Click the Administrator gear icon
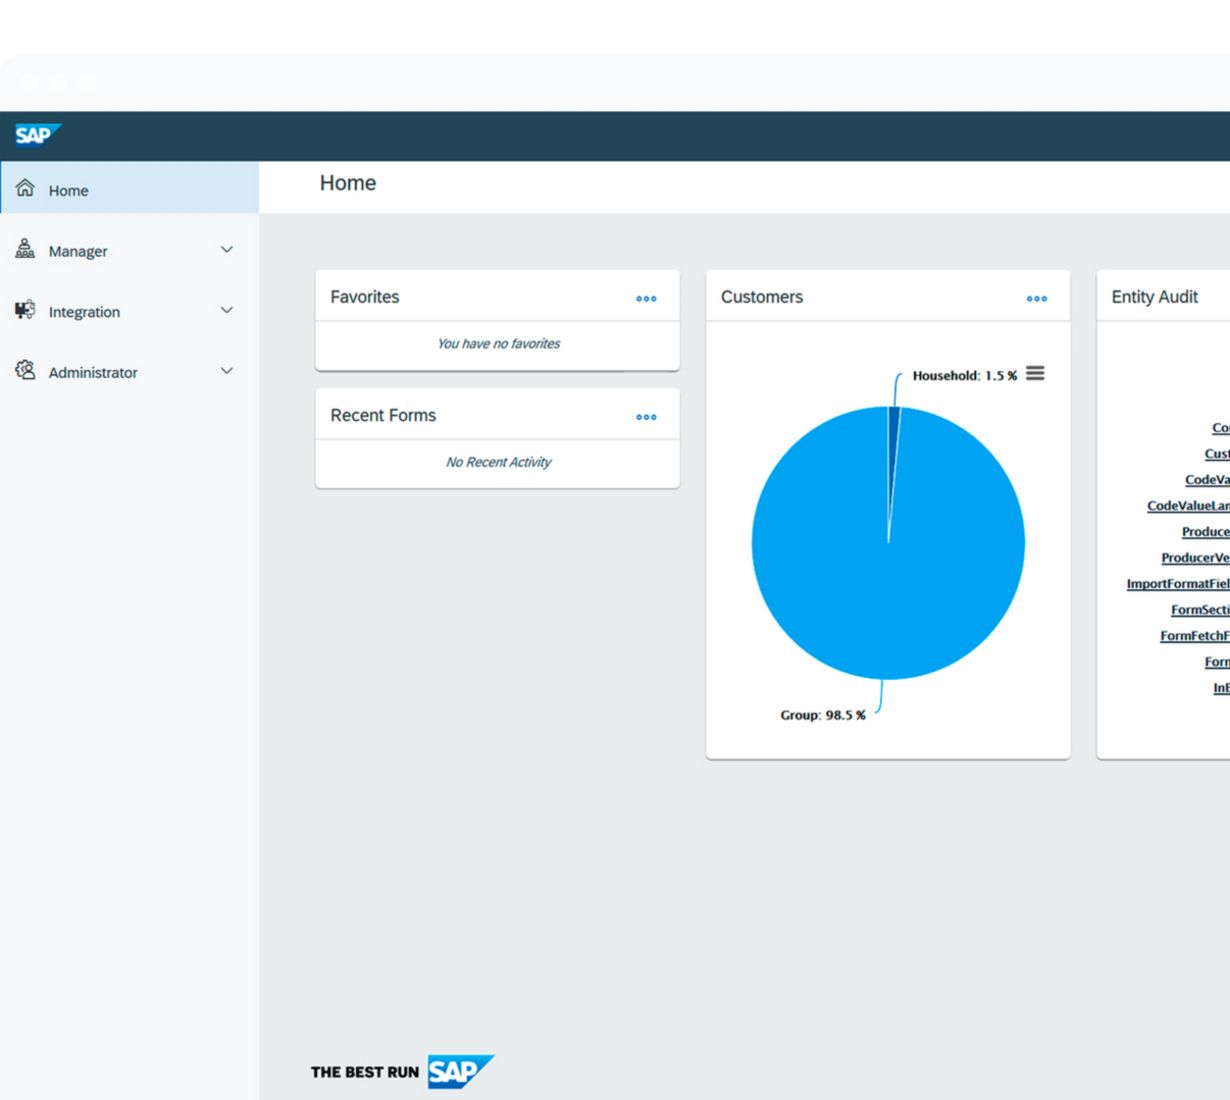The image size is (1230, 1100). click(x=25, y=371)
